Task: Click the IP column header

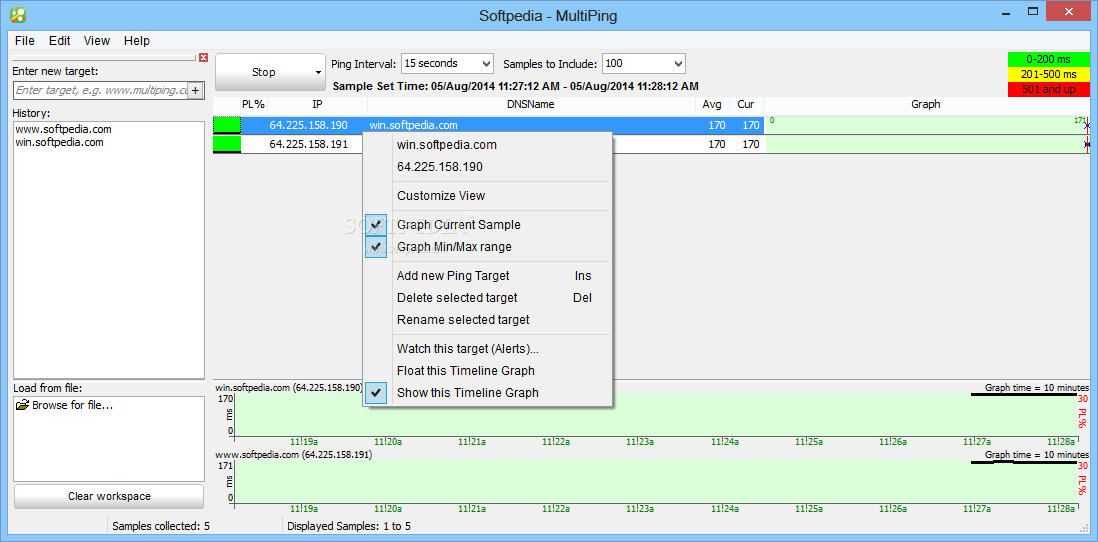Action: click(x=317, y=104)
